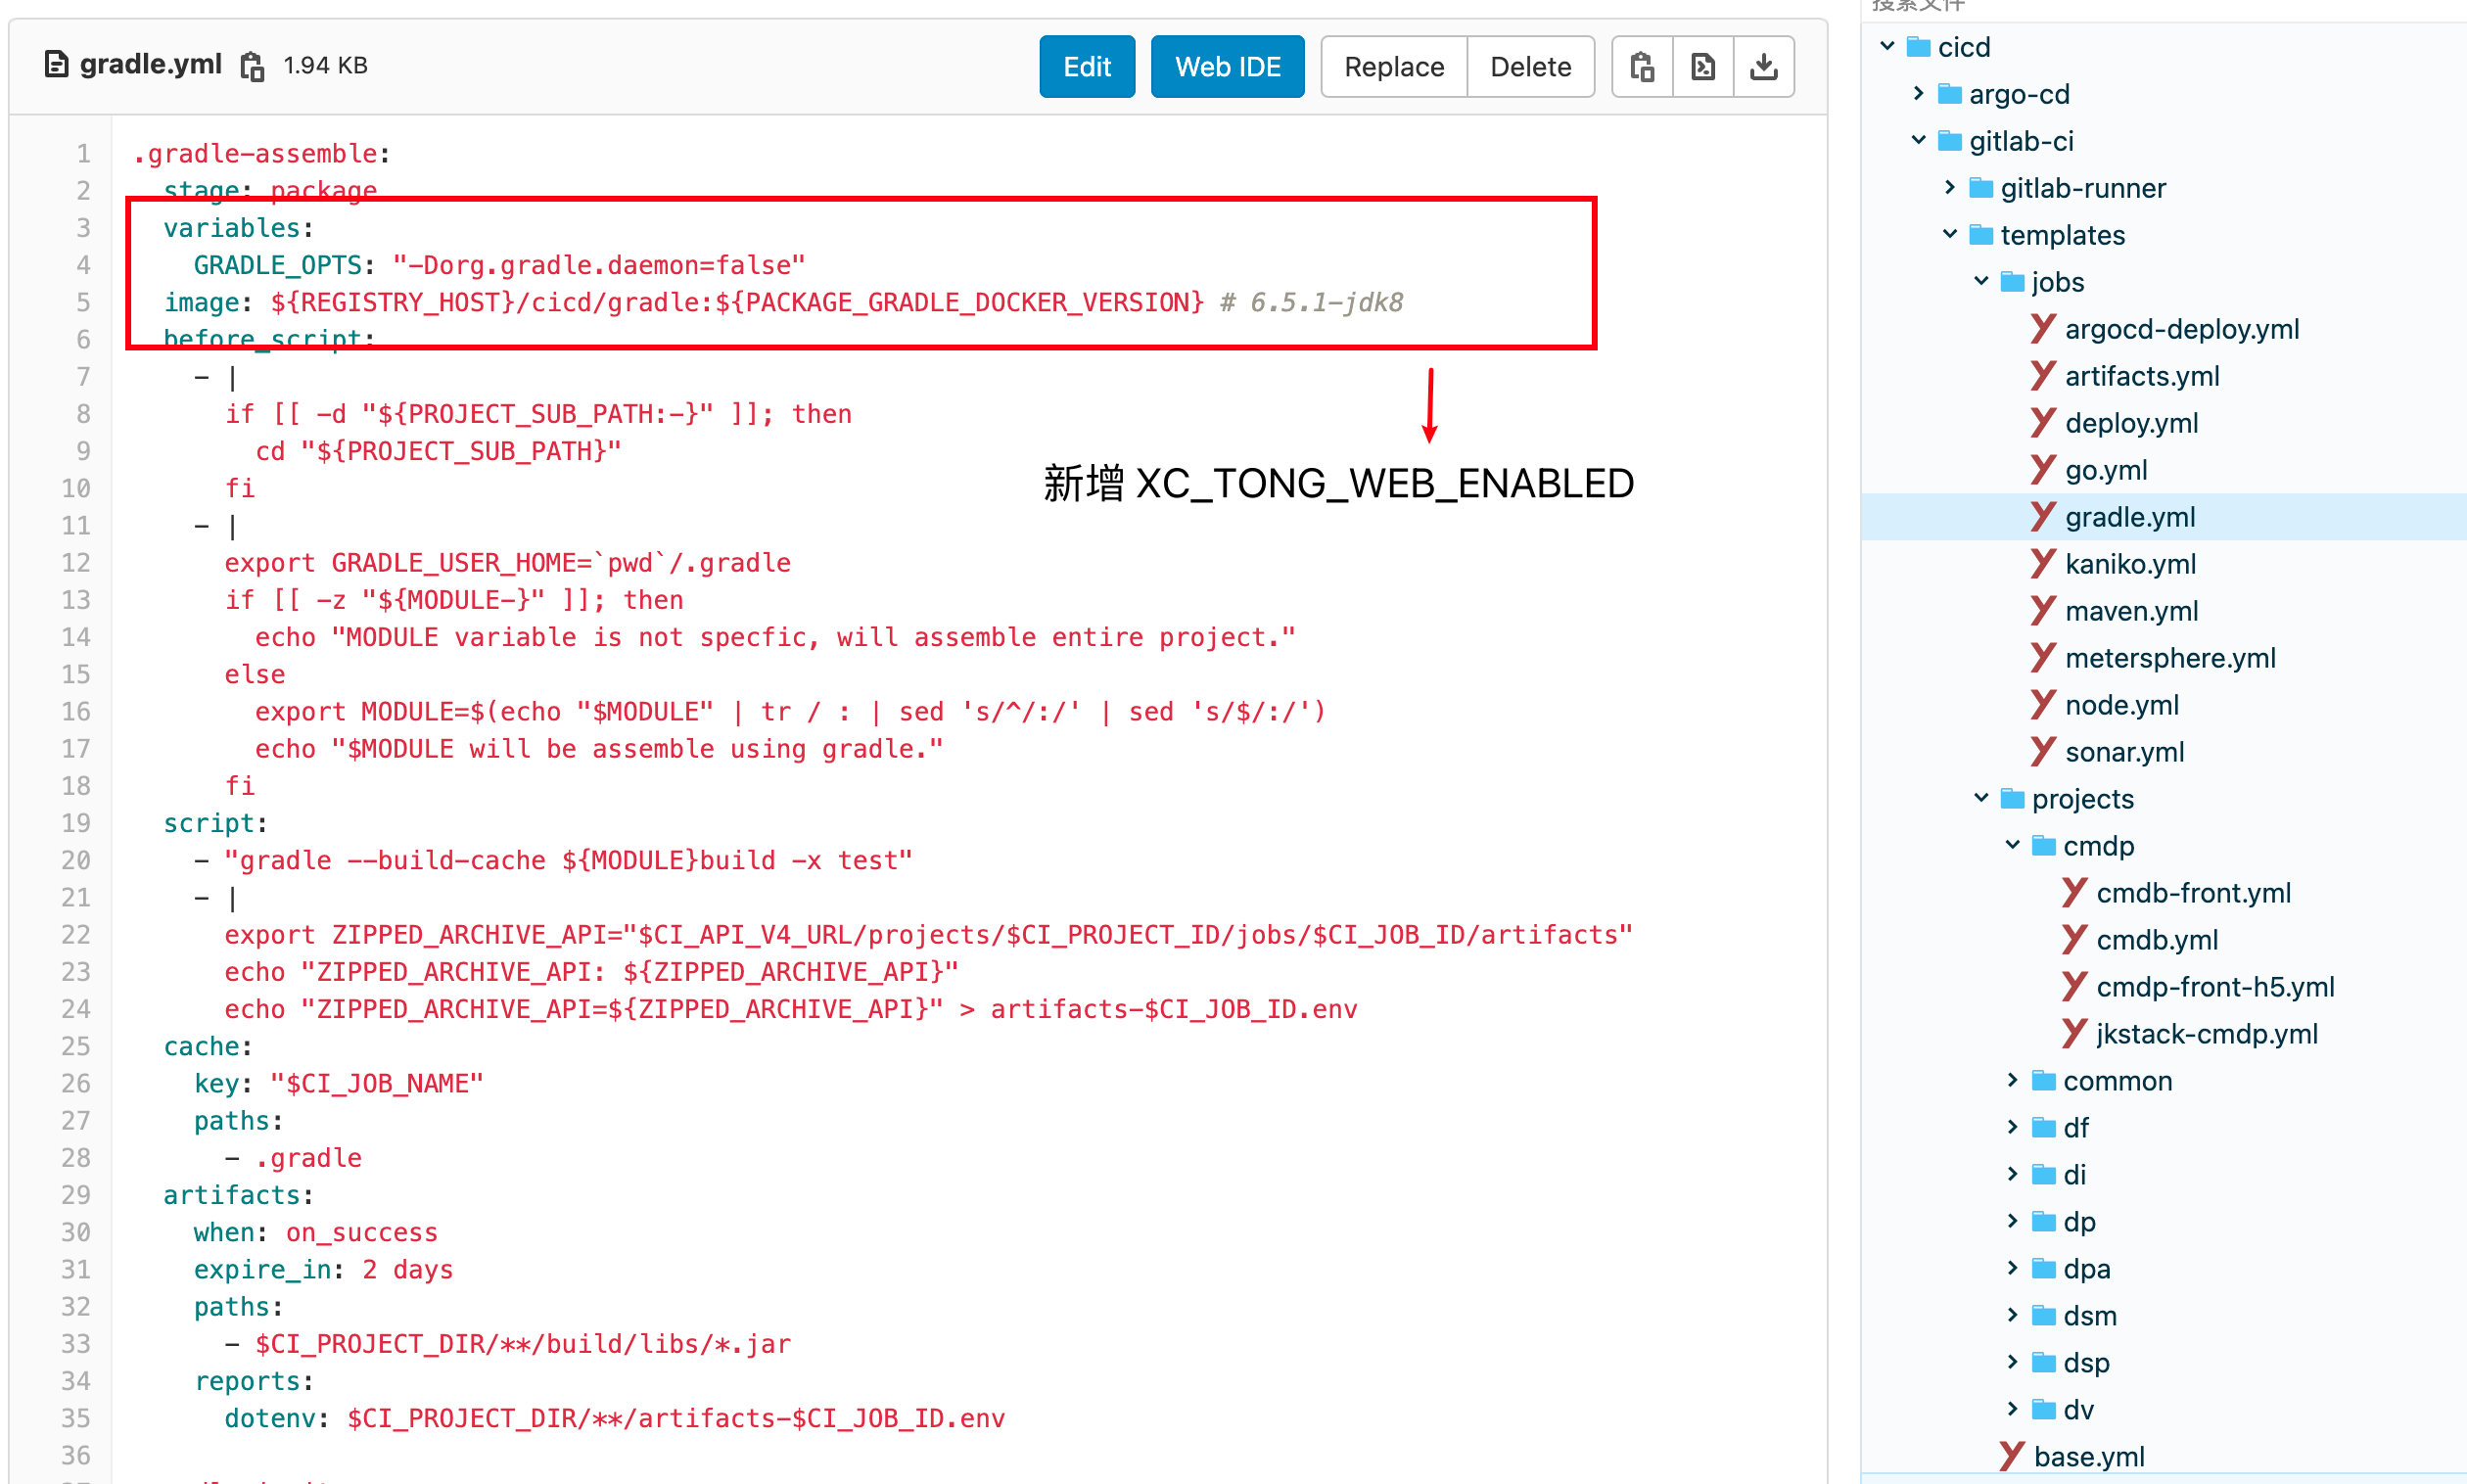Click the gitlab-runner folder icon
Image resolution: width=2467 pixels, height=1484 pixels.
1981,188
